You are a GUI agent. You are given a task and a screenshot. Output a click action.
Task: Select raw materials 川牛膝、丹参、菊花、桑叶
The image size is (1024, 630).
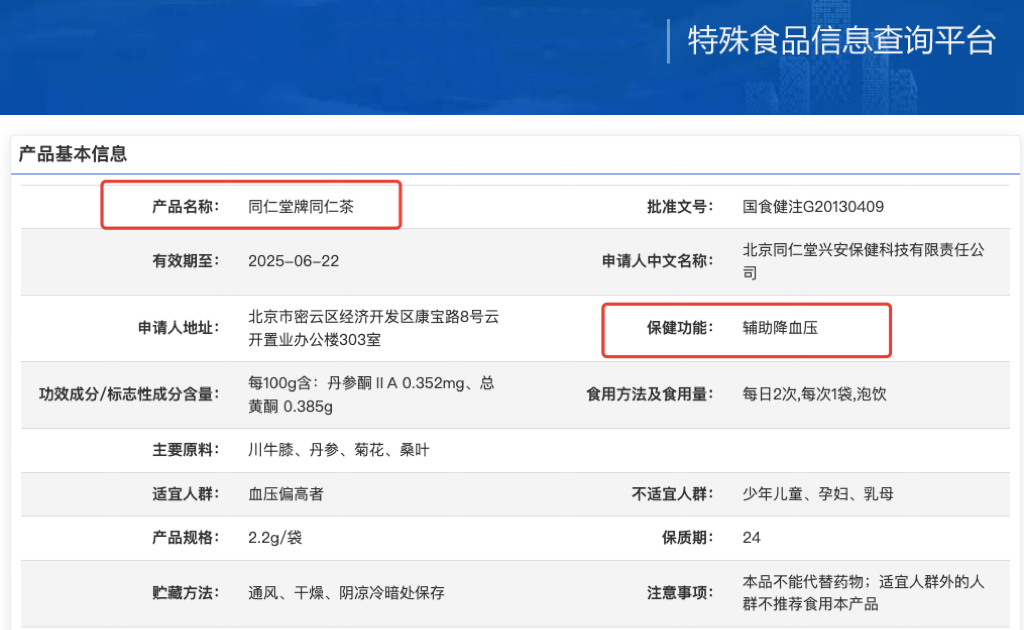pos(338,450)
